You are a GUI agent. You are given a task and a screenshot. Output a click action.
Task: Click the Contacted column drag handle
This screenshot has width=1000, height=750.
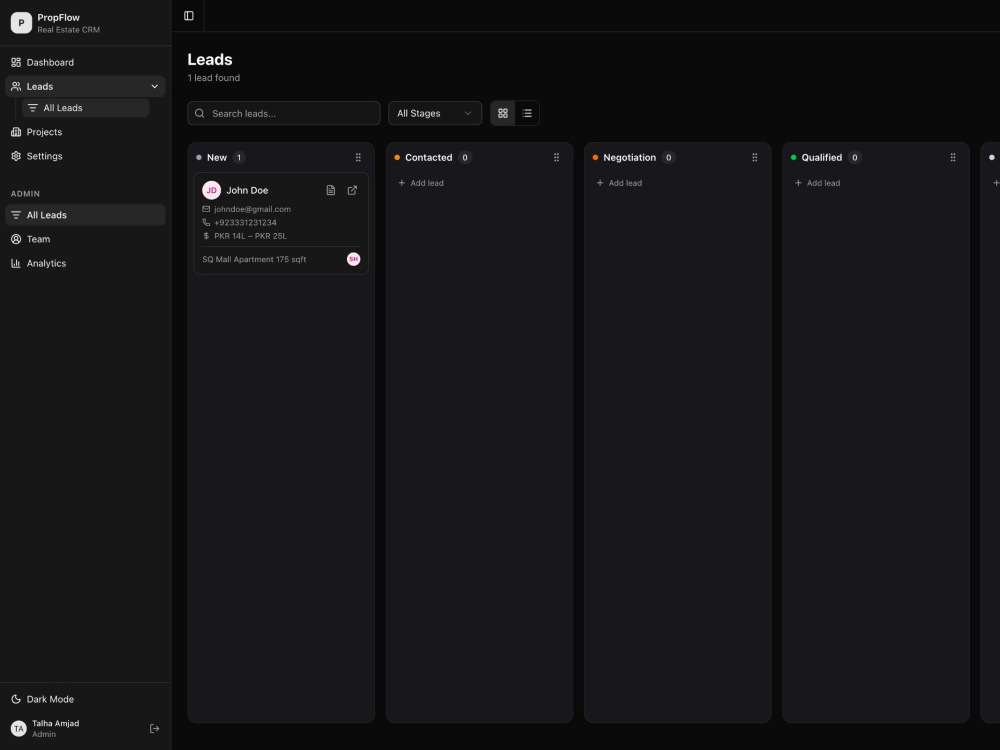[557, 158]
